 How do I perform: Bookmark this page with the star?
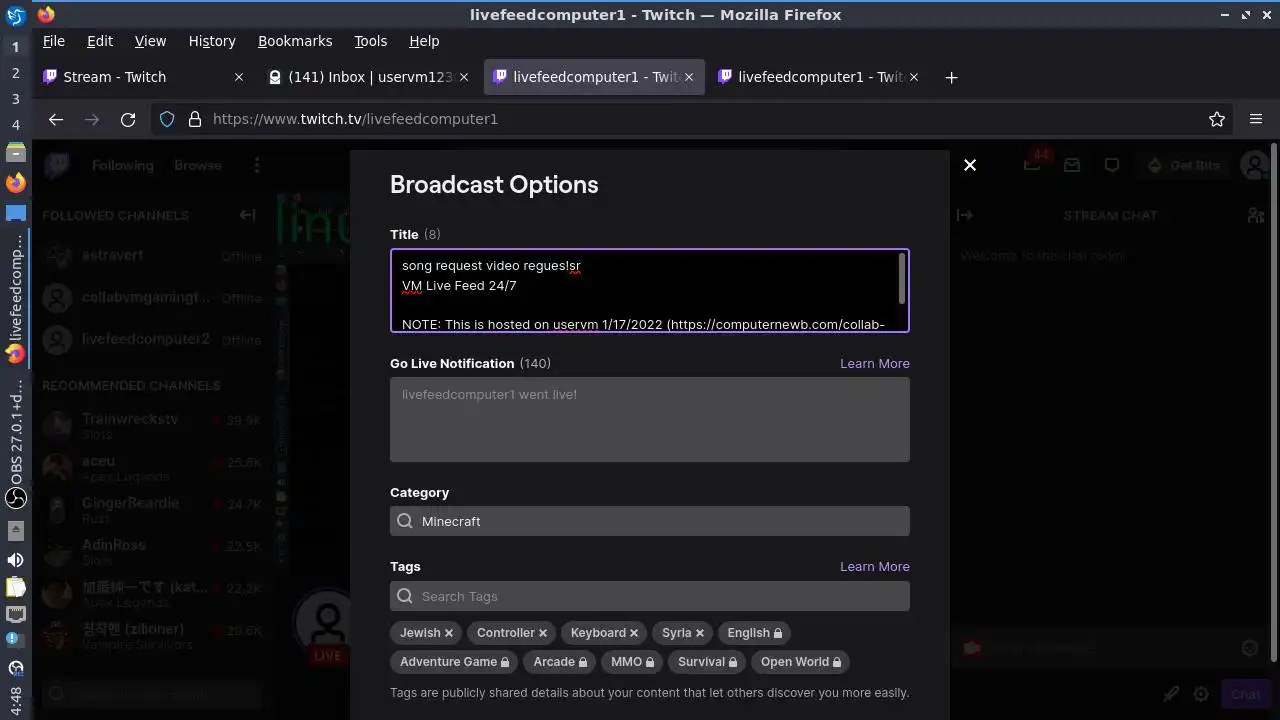click(x=1217, y=119)
